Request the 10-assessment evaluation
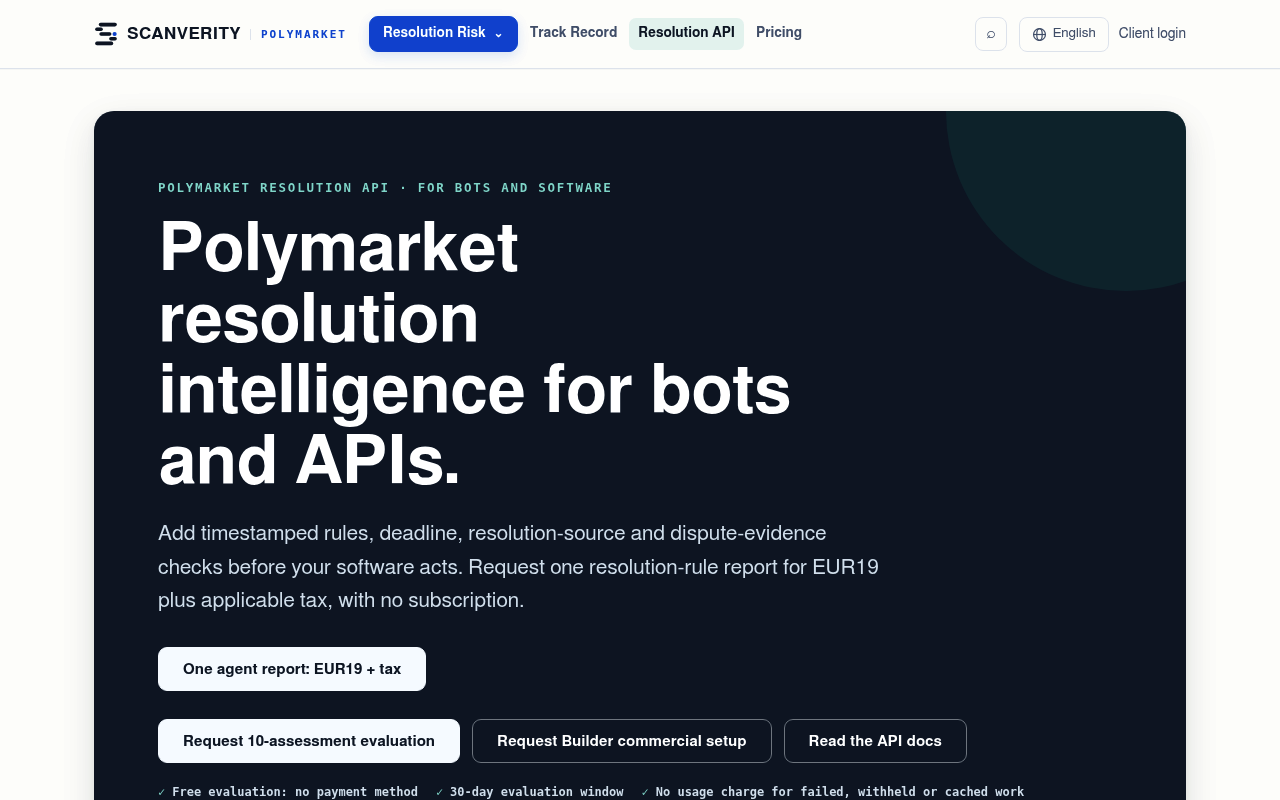 309,741
